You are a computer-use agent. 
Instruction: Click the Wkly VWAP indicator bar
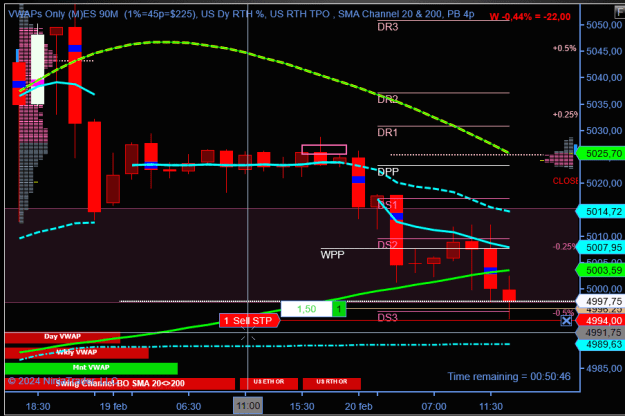tap(77, 353)
